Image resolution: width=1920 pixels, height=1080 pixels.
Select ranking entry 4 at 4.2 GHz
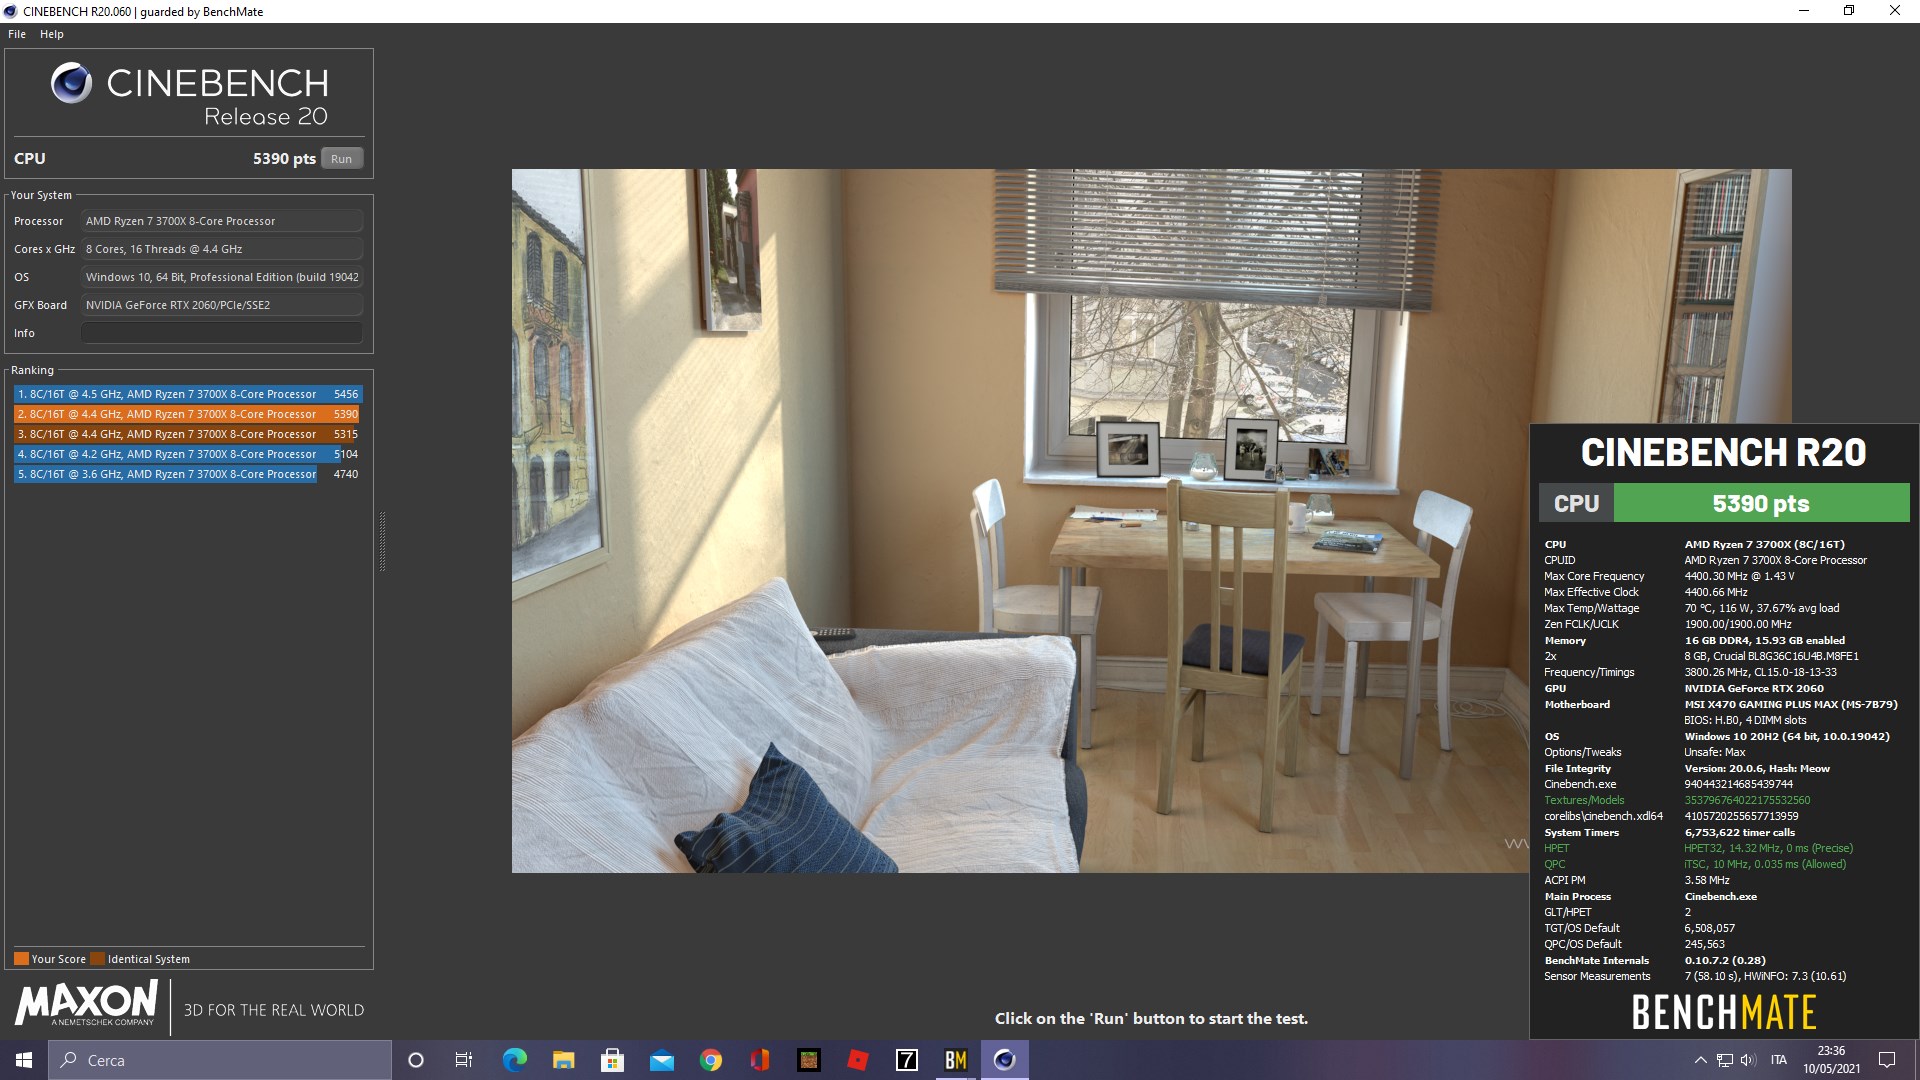(x=188, y=454)
